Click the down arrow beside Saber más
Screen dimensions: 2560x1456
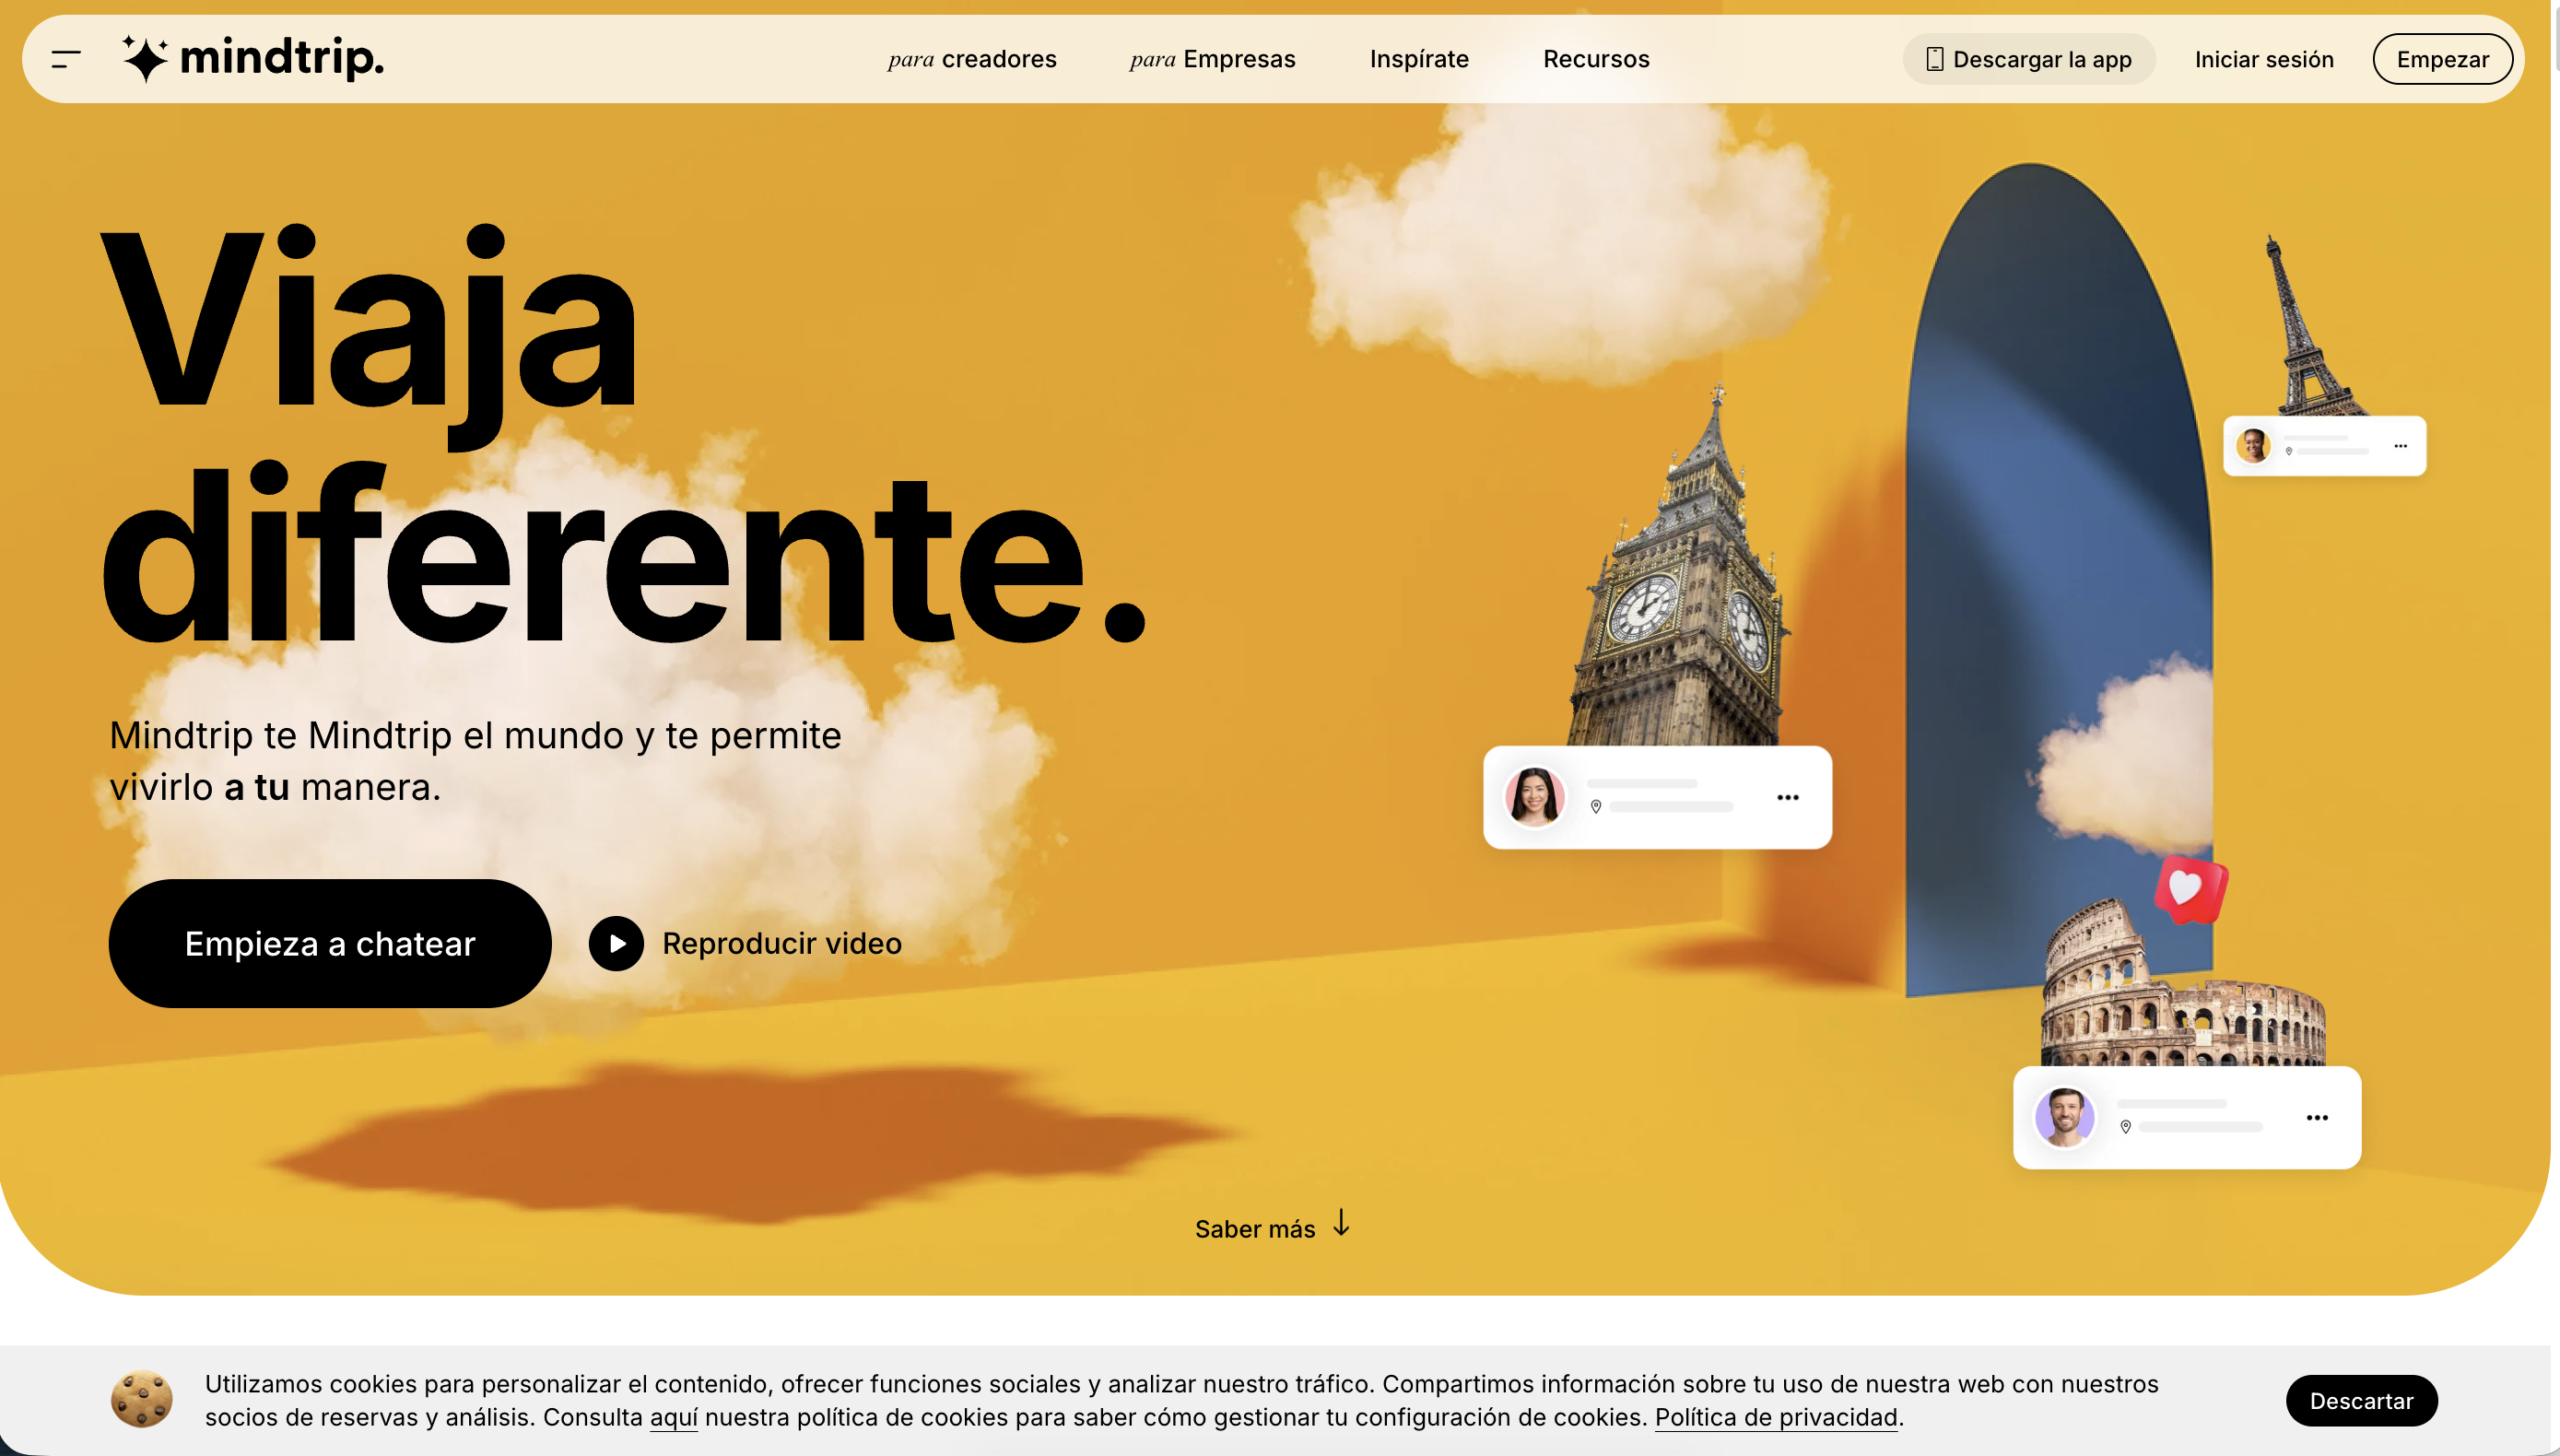pyautogui.click(x=1341, y=1223)
